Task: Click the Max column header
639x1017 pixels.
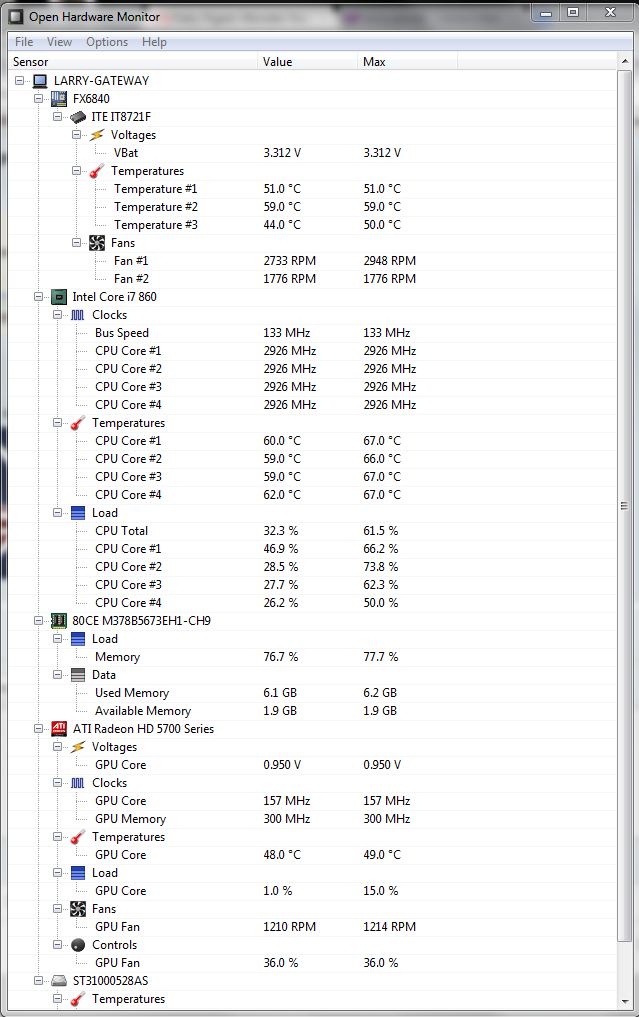Action: tap(375, 62)
